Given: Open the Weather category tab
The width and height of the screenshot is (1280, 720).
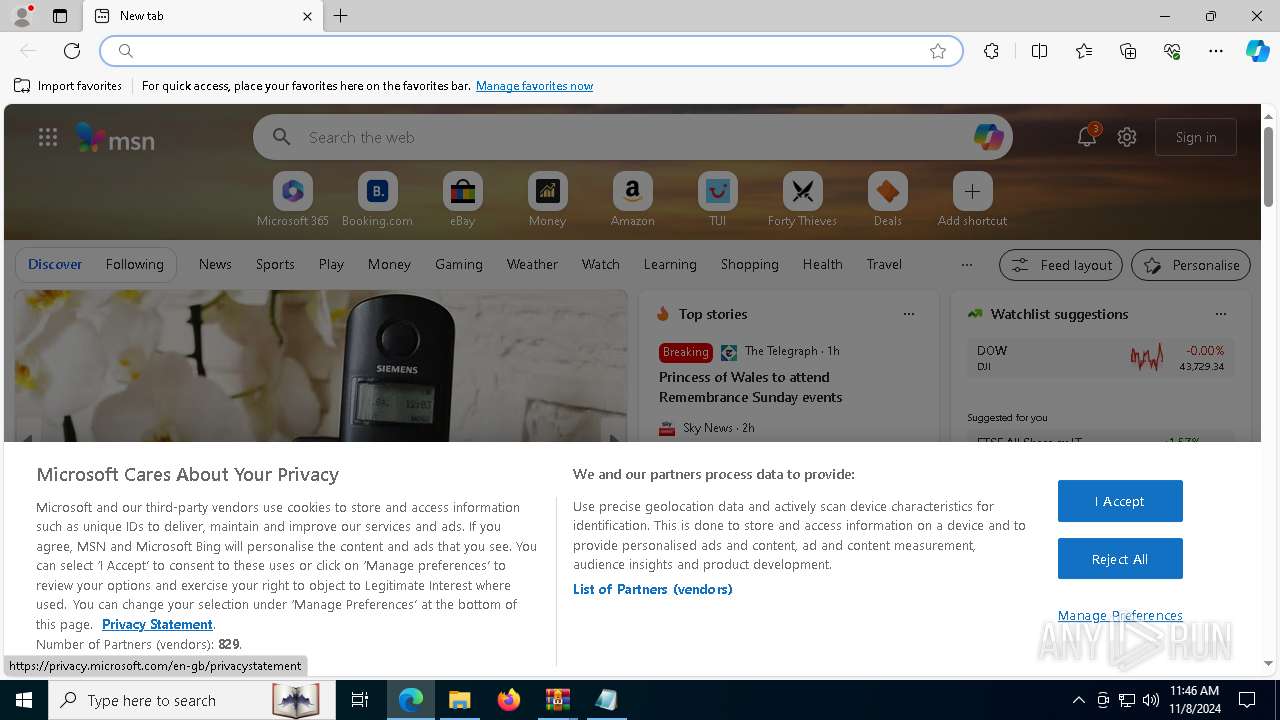Looking at the screenshot, I should tap(532, 264).
